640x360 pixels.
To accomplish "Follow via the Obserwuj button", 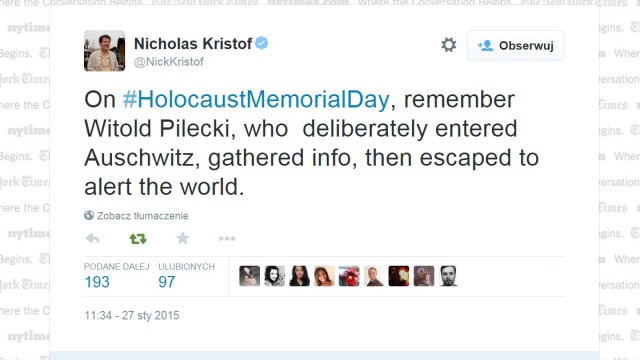I will (x=516, y=45).
